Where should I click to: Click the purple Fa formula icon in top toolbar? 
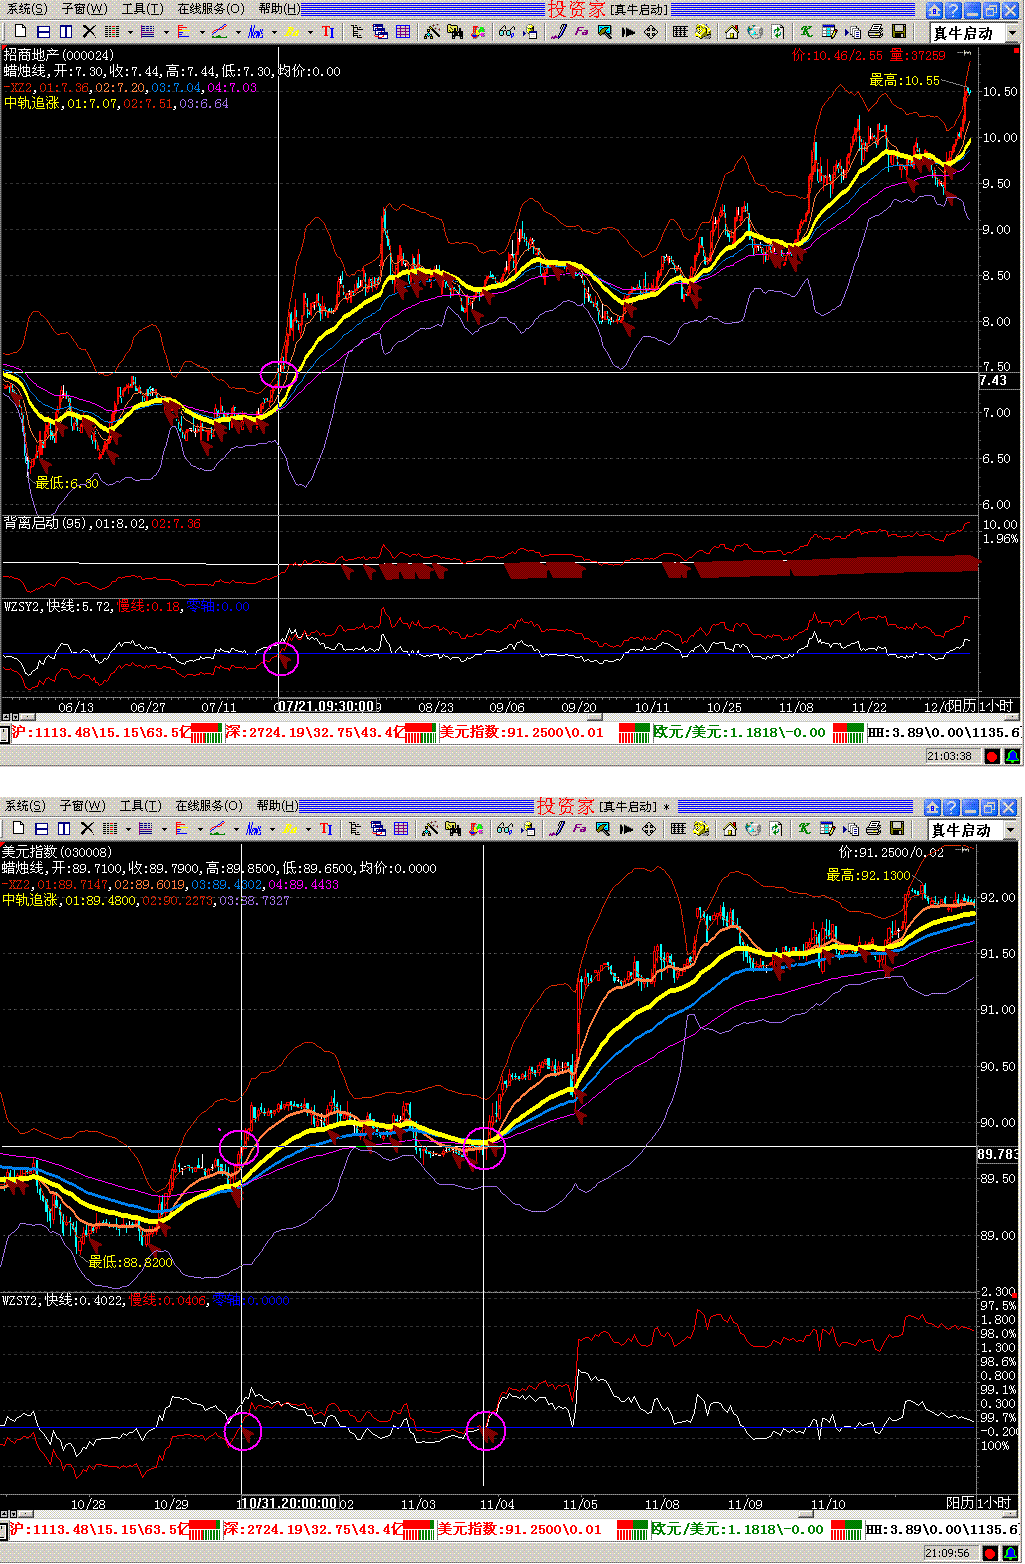(x=581, y=32)
